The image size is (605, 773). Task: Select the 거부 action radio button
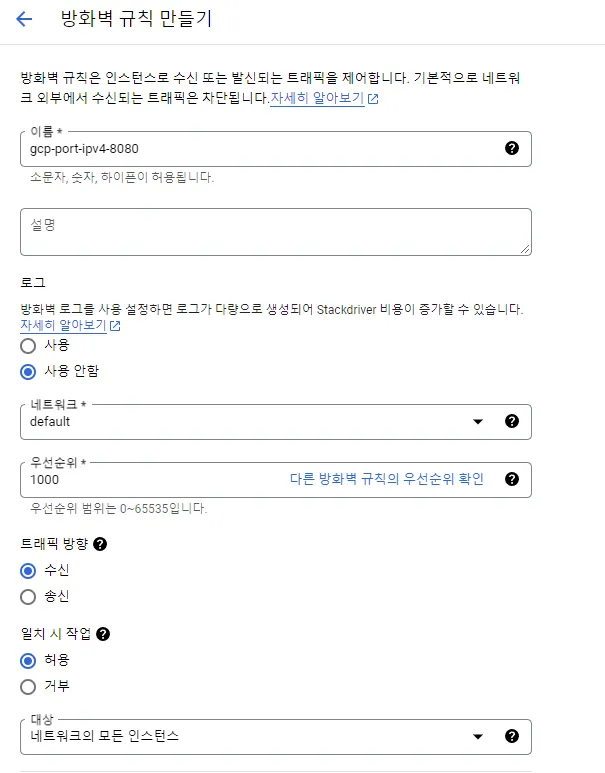pyautogui.click(x=29, y=686)
